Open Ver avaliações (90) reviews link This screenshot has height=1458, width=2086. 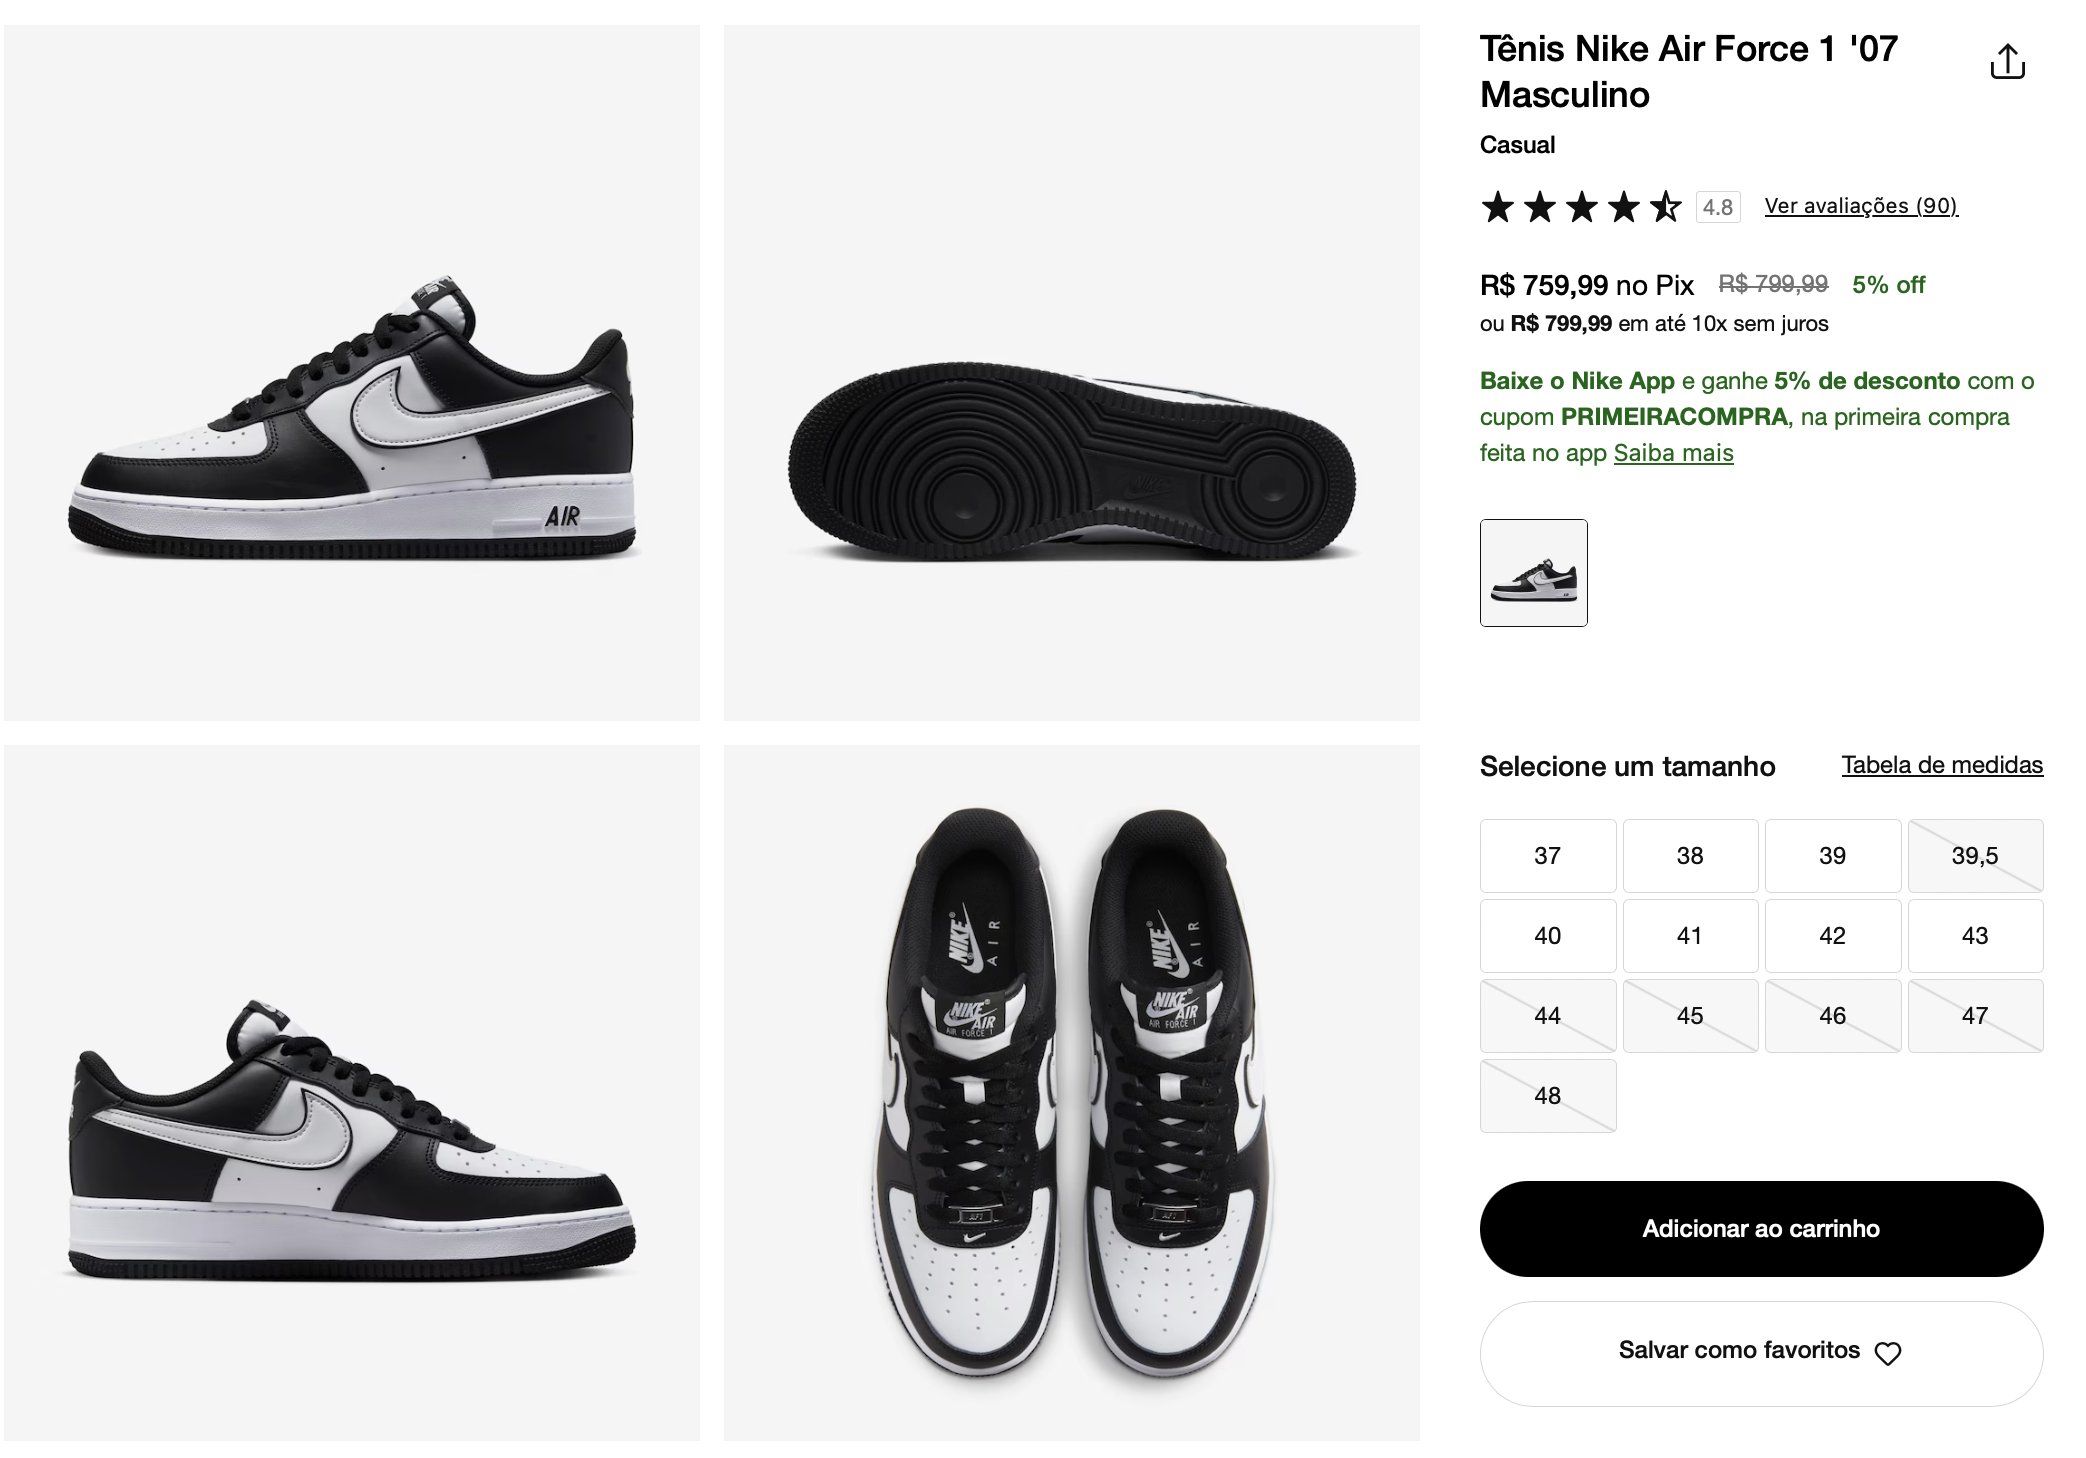1861,206
